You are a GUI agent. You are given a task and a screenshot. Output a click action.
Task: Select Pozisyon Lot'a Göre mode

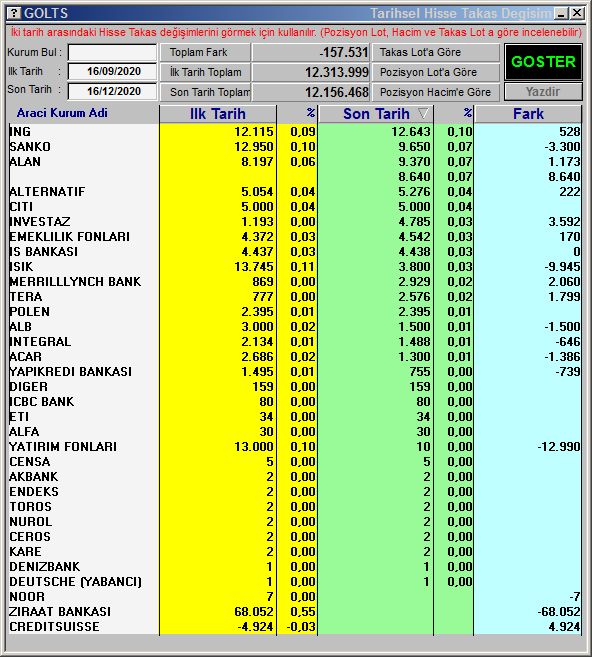point(436,72)
